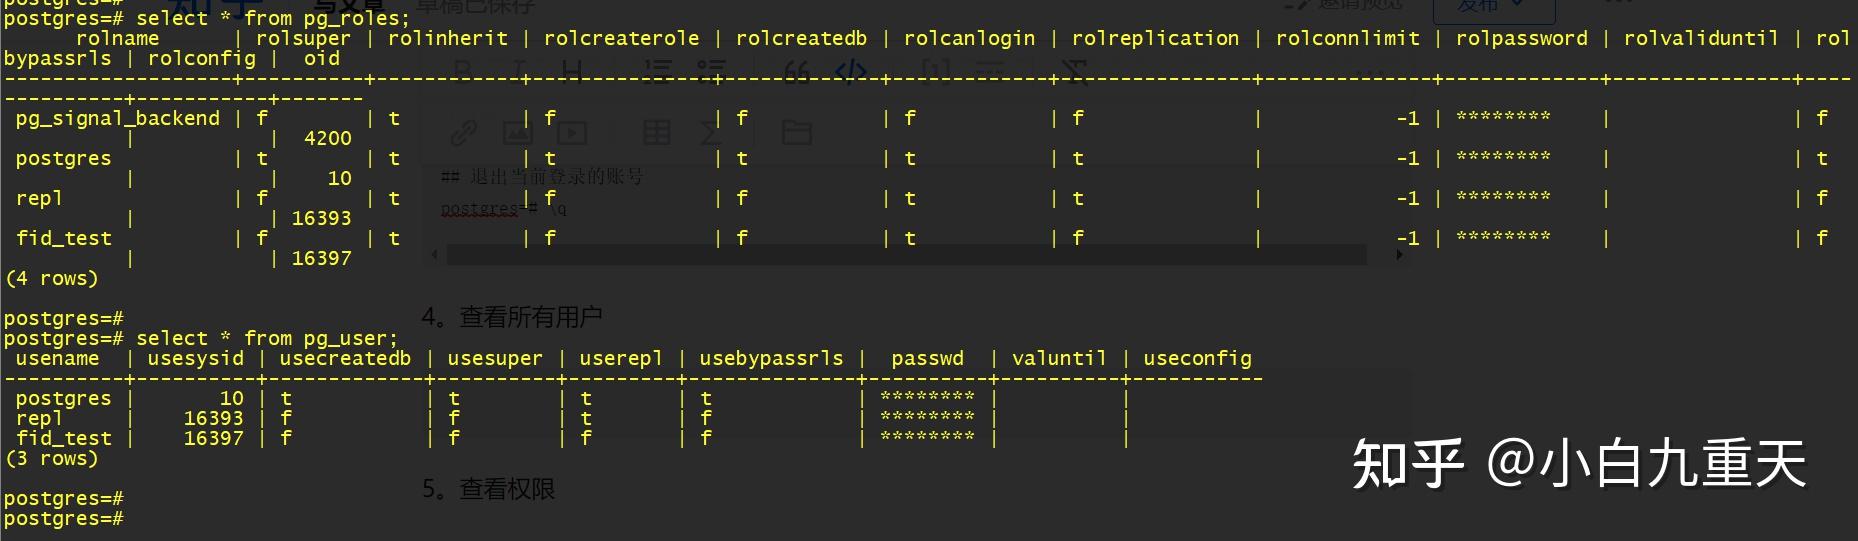Viewport: 1858px width, 541px height.
Task: Open the folder attachment icon
Action: tap(796, 131)
